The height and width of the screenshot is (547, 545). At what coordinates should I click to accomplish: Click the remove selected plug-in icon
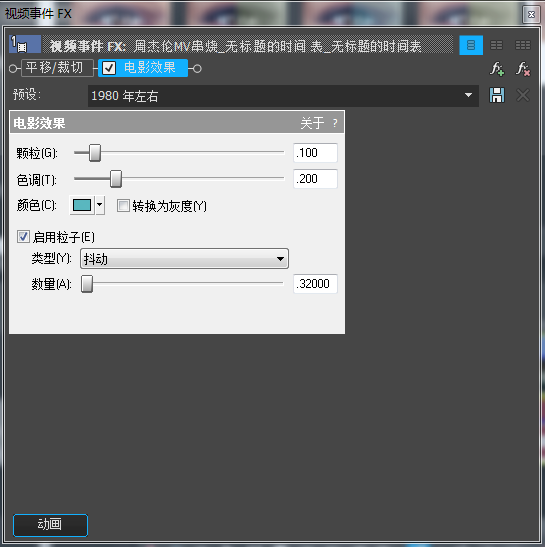523,69
